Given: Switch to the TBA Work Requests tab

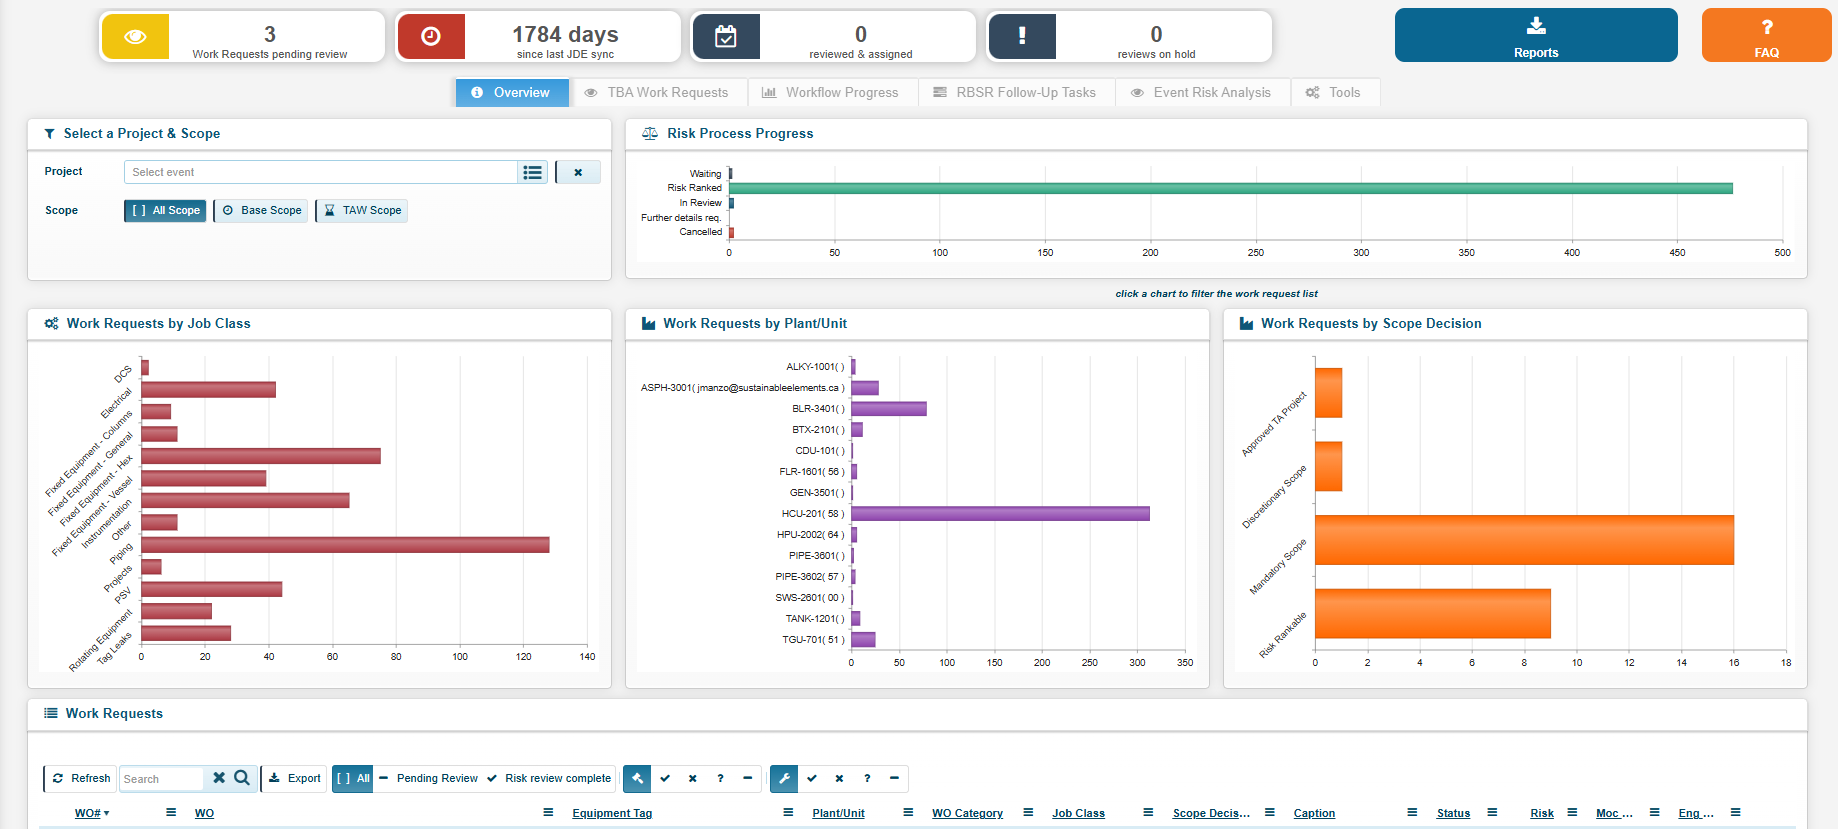Looking at the screenshot, I should tap(657, 93).
